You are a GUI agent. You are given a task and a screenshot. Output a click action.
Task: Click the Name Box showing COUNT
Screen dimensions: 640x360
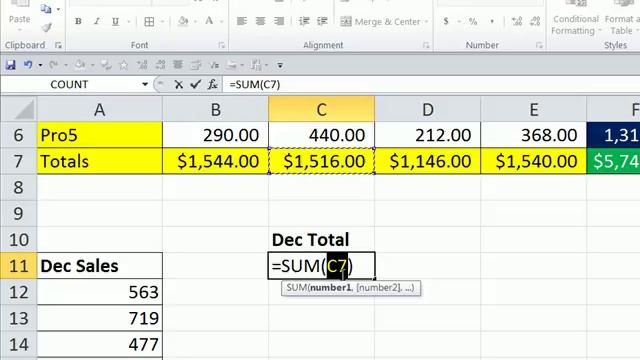pos(69,84)
